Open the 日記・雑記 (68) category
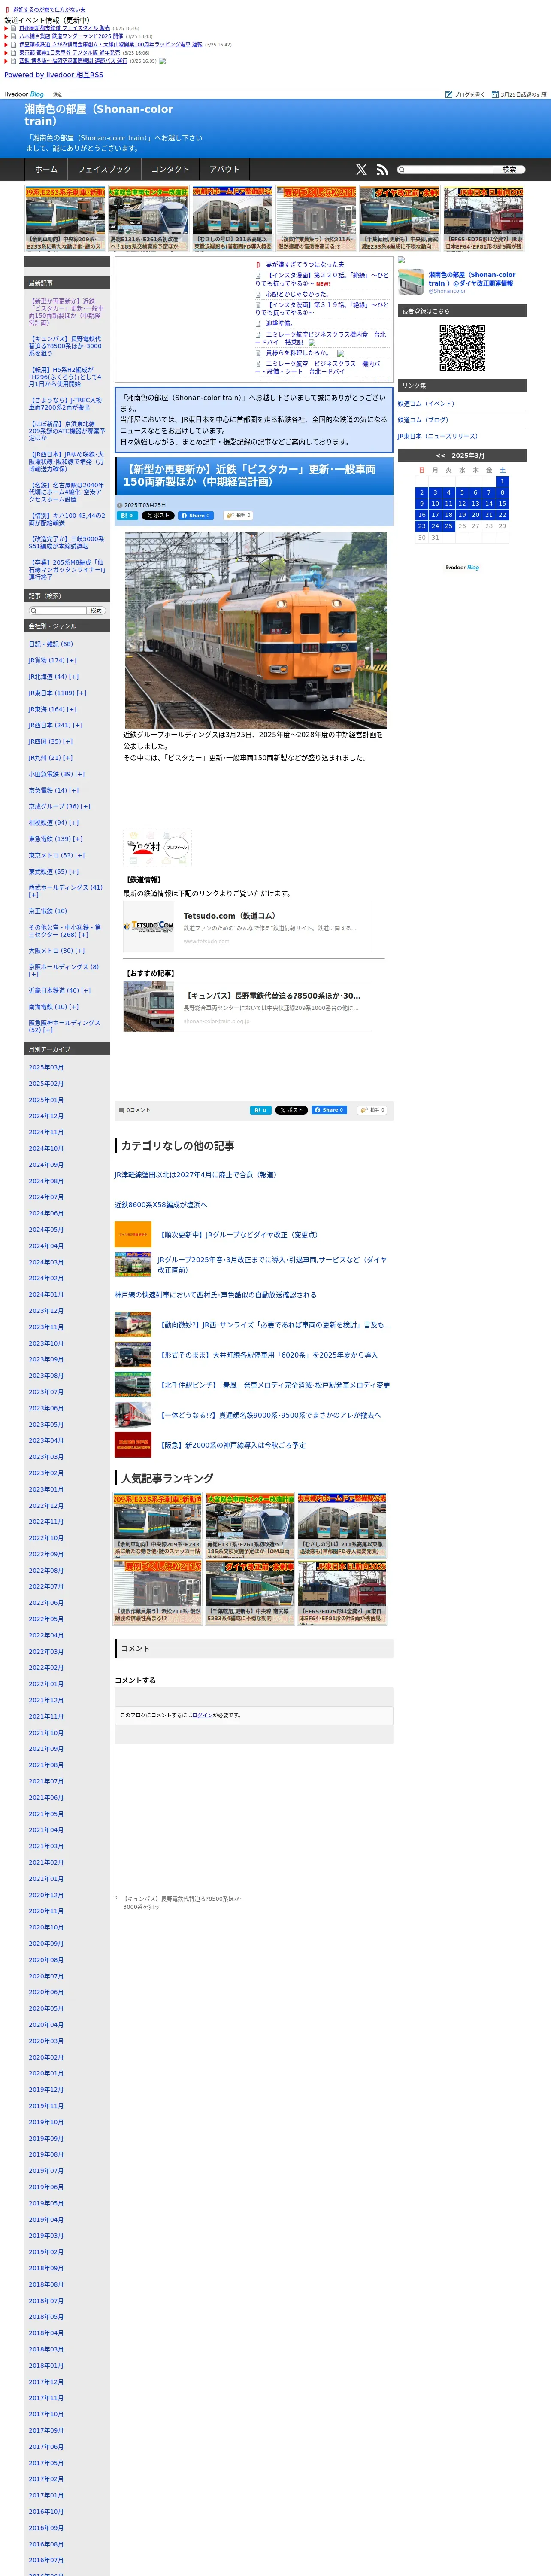This screenshot has width=551, height=2576. point(51,644)
